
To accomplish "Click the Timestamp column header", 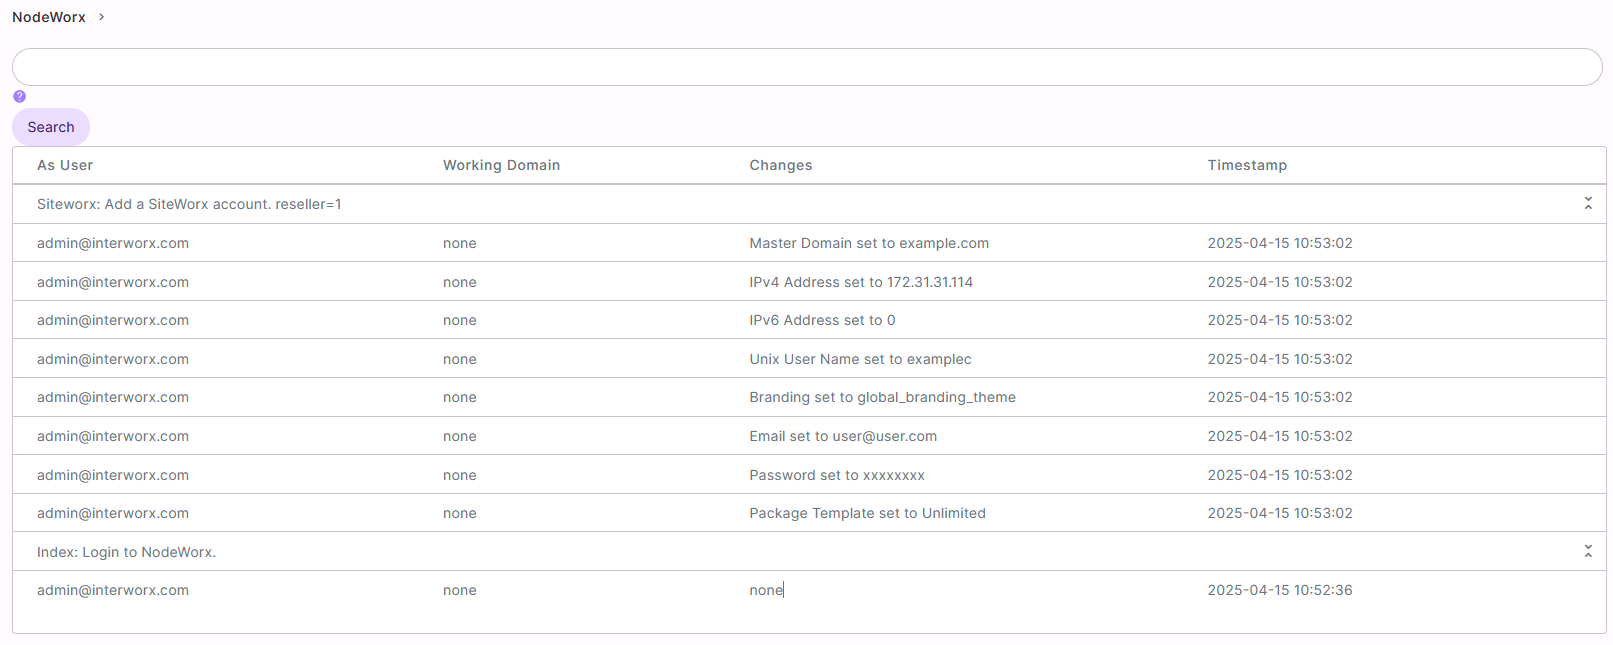I will (x=1246, y=166).
